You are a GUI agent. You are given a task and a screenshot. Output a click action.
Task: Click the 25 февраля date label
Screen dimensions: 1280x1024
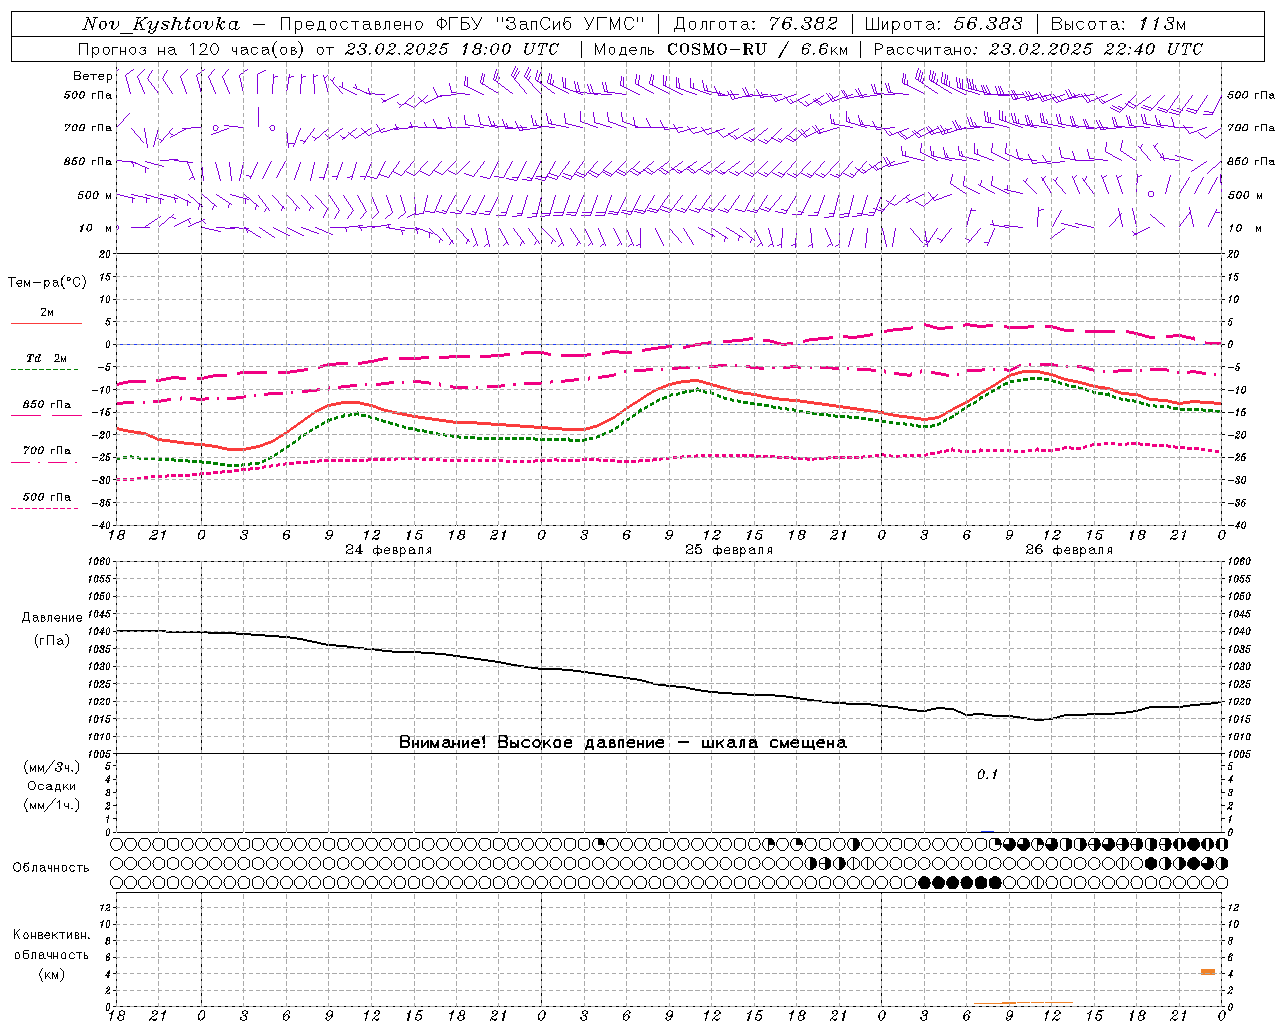click(729, 550)
